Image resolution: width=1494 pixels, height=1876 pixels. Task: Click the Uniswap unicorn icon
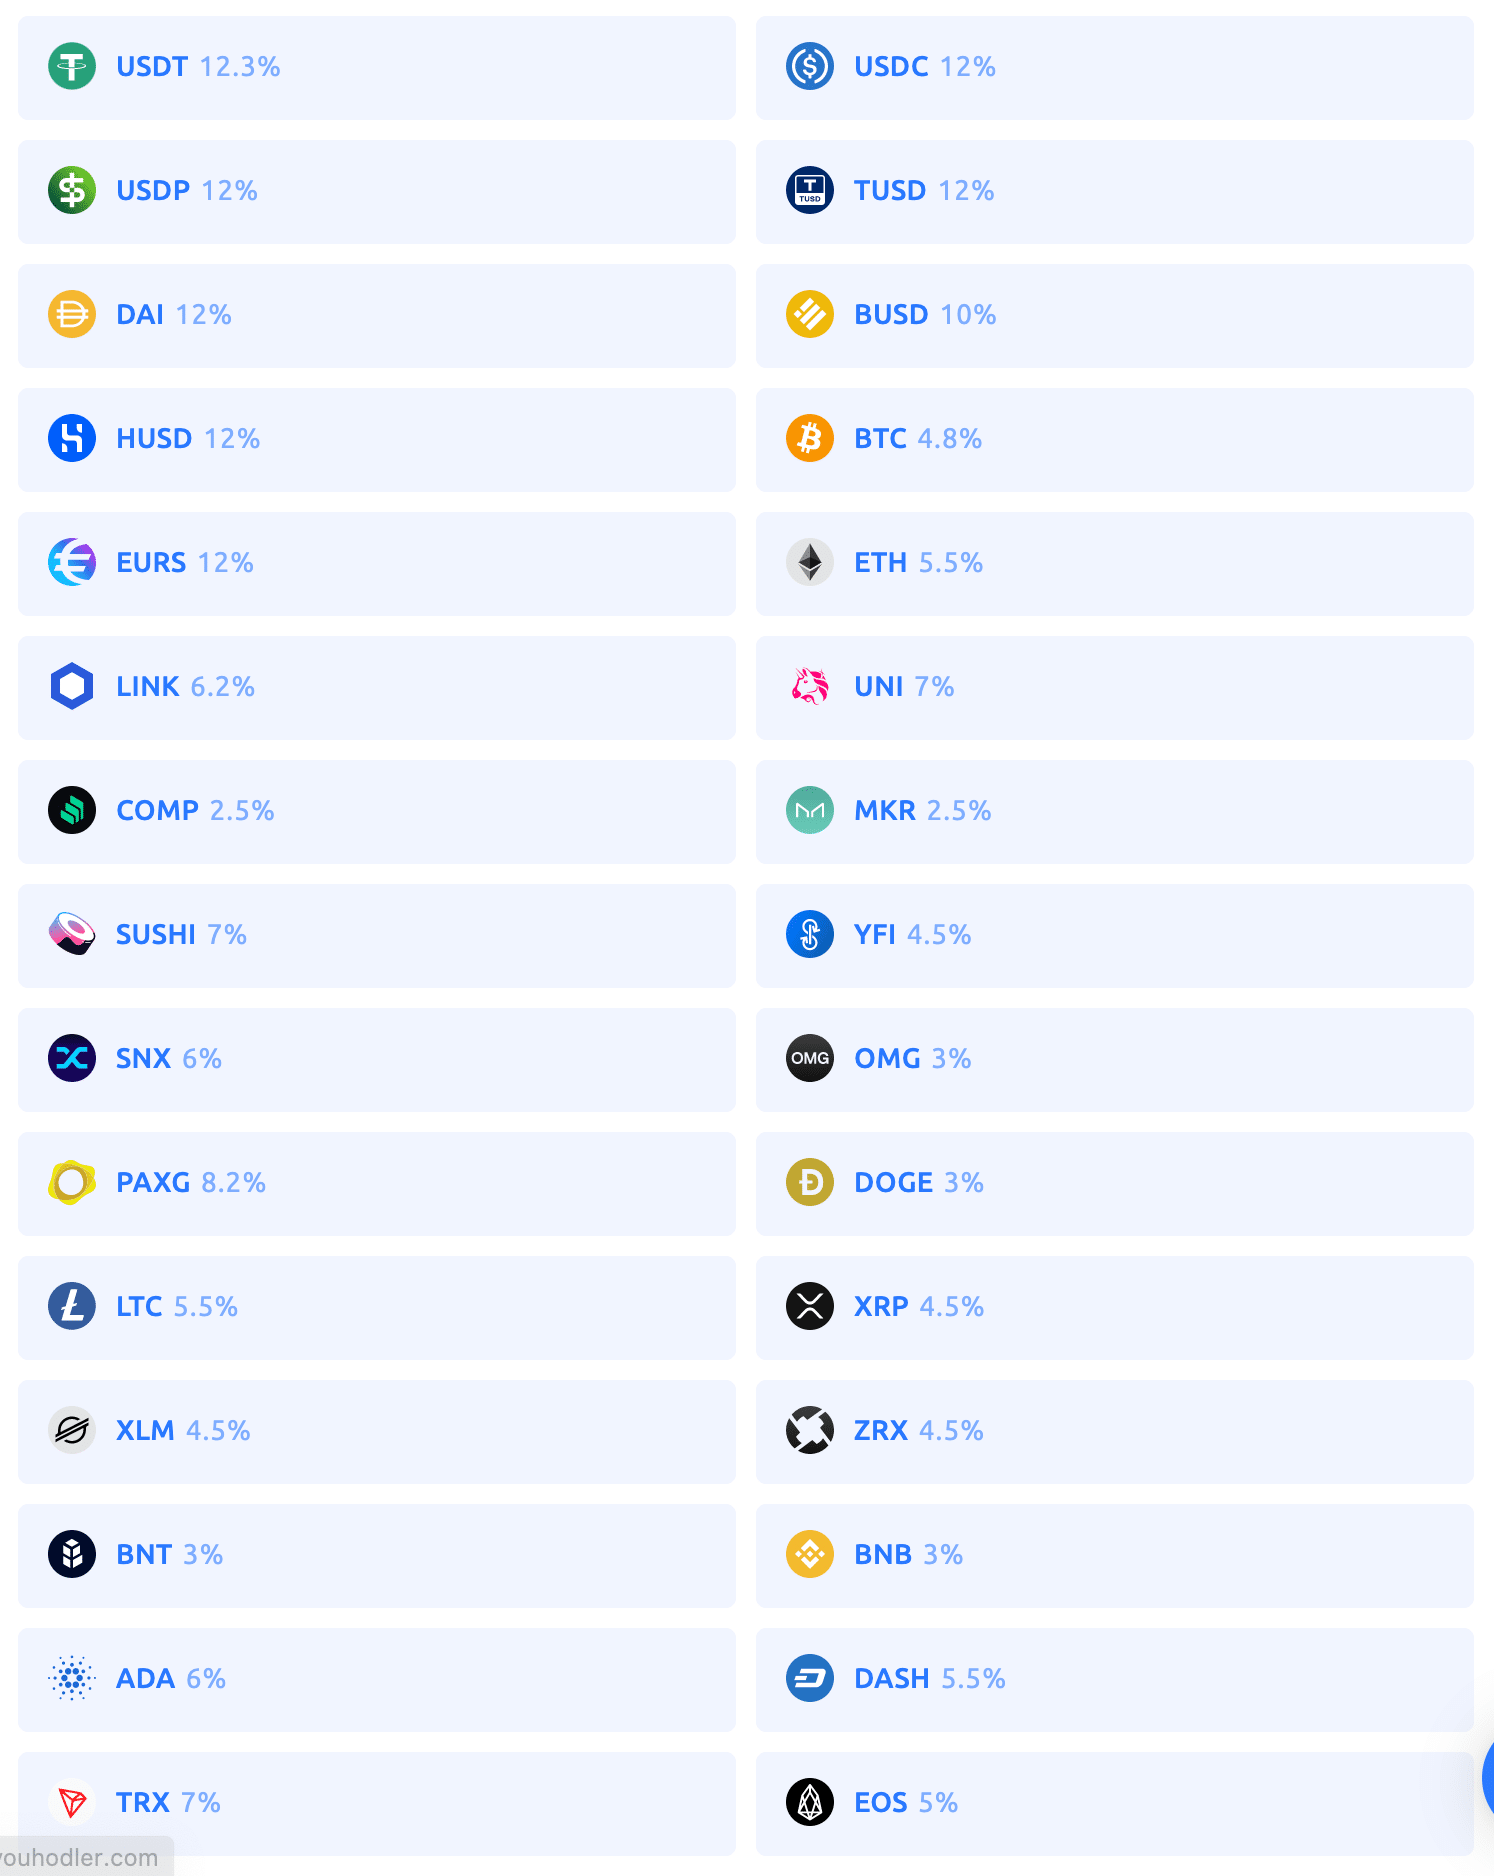808,686
